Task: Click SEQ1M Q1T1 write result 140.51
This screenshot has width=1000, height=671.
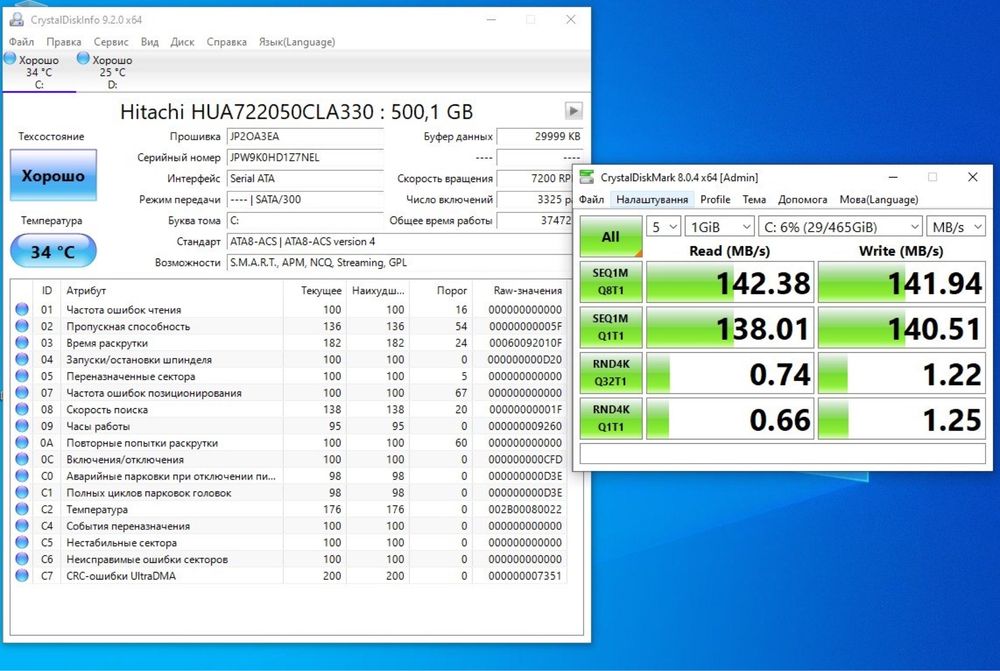Action: click(x=902, y=328)
